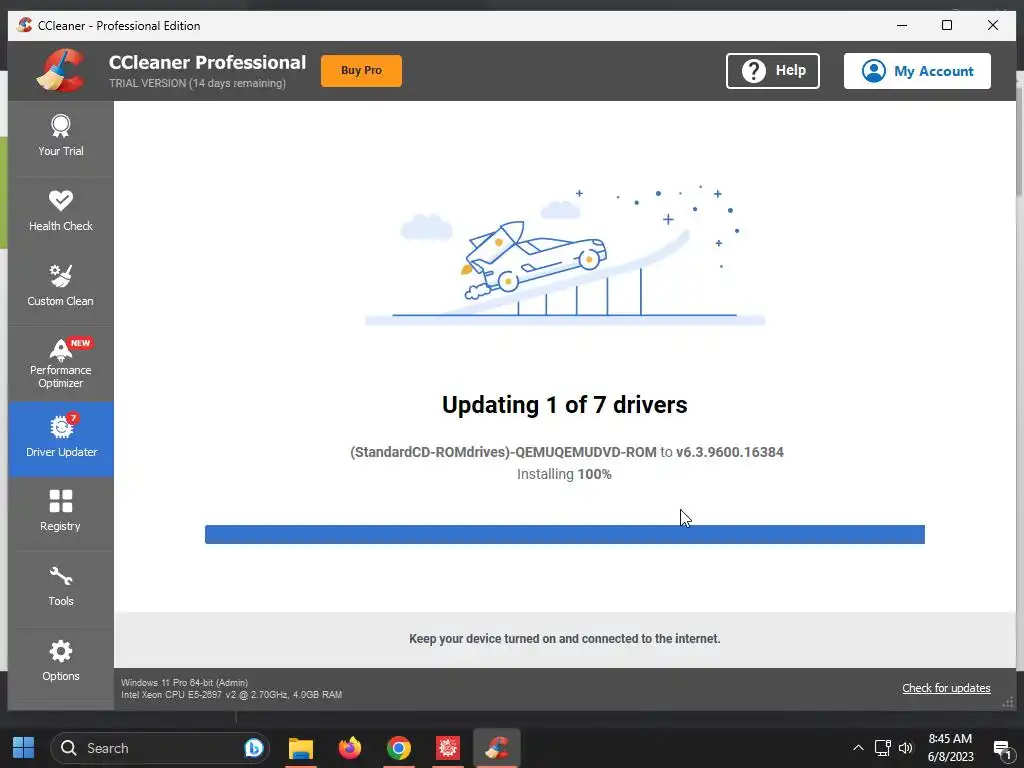Minimize the CCleaner window
The height and width of the screenshot is (768, 1024).
[x=902, y=25]
